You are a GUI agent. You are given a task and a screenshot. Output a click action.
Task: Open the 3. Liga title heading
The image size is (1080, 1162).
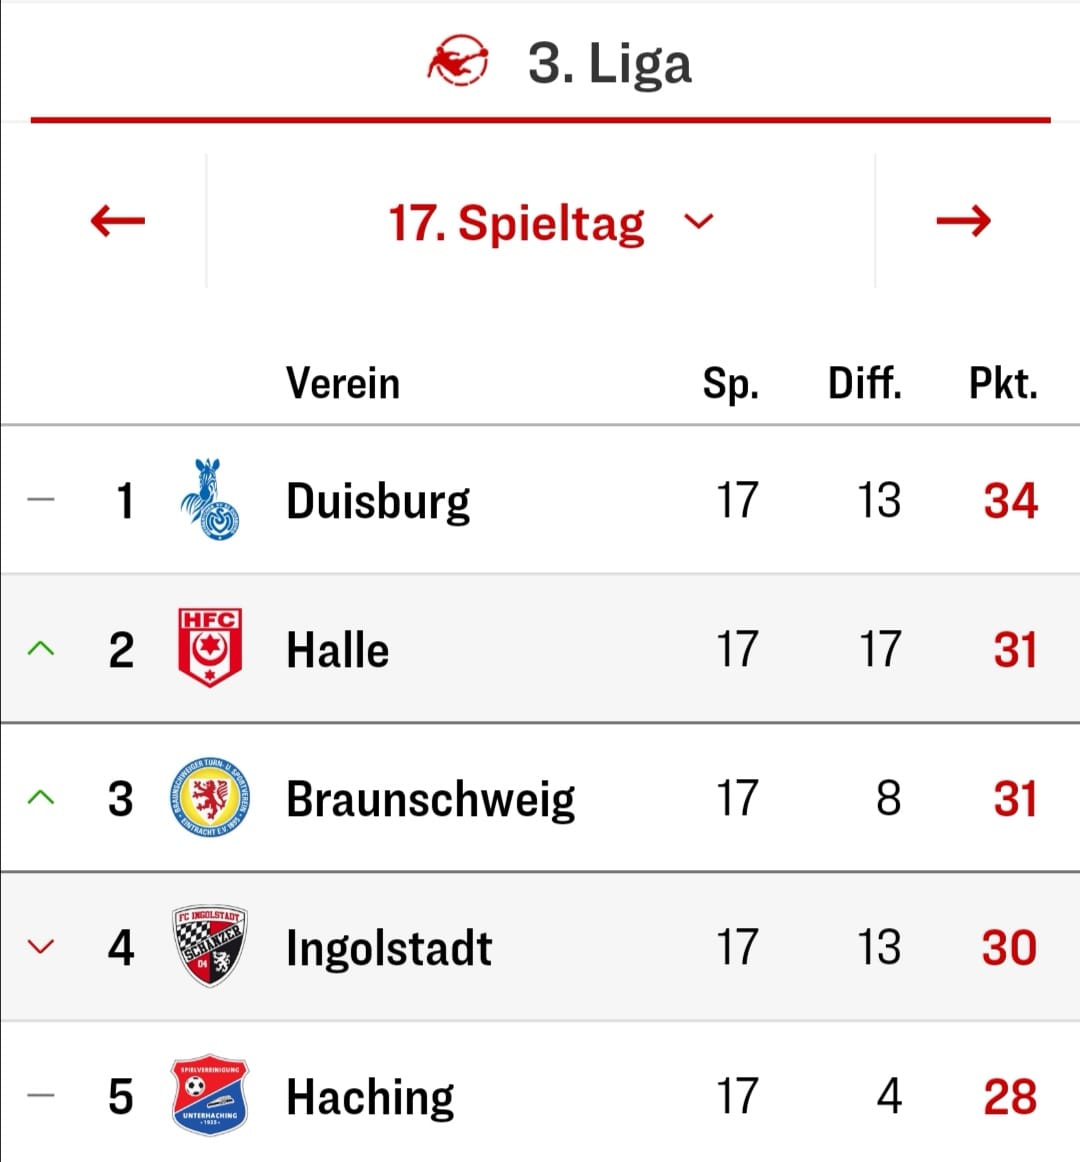click(609, 63)
